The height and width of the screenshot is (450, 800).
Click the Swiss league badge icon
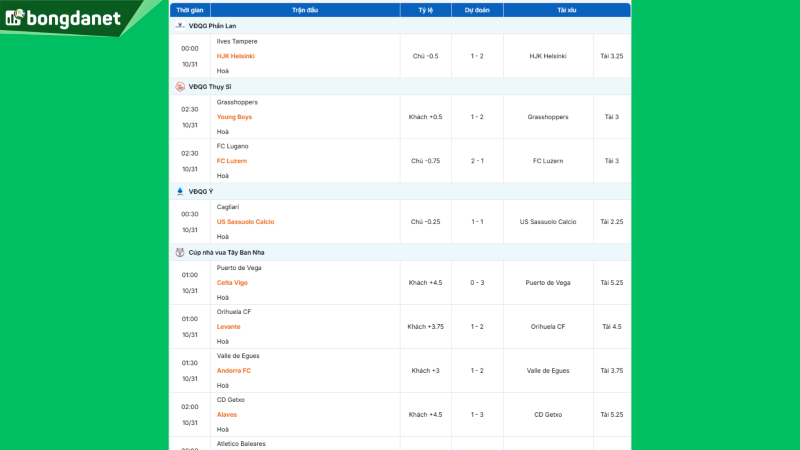coord(180,87)
